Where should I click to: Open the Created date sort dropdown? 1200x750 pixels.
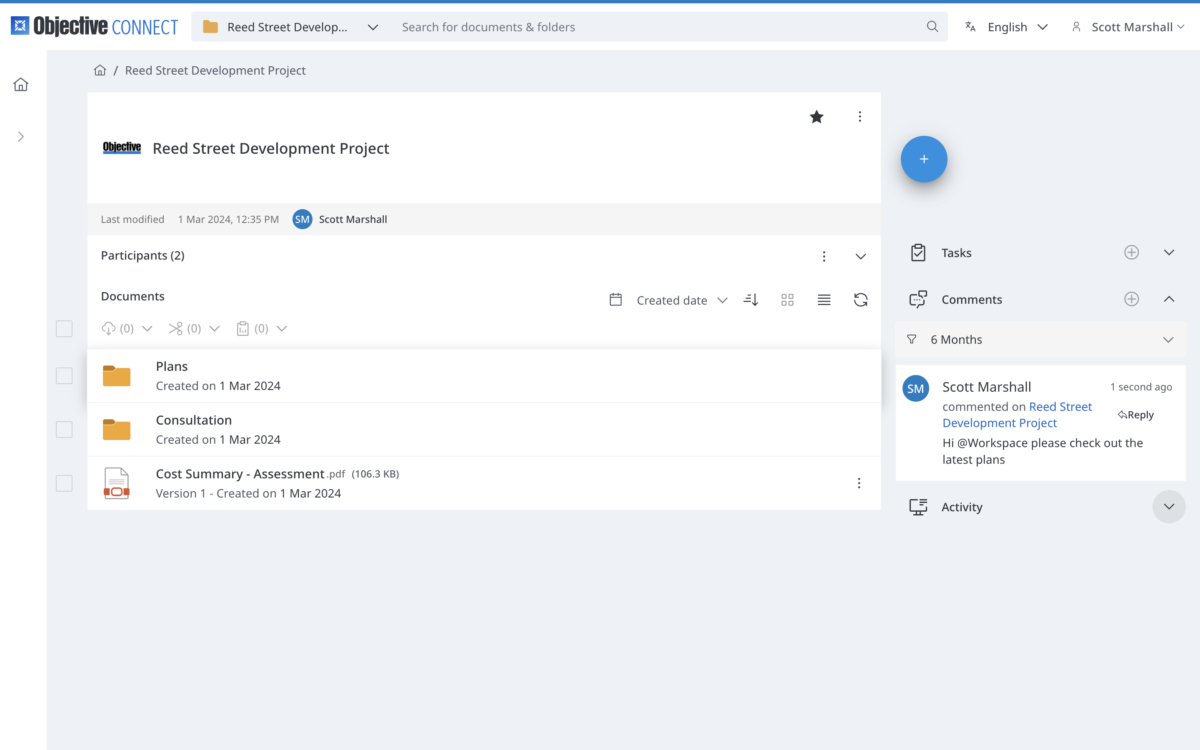point(680,300)
